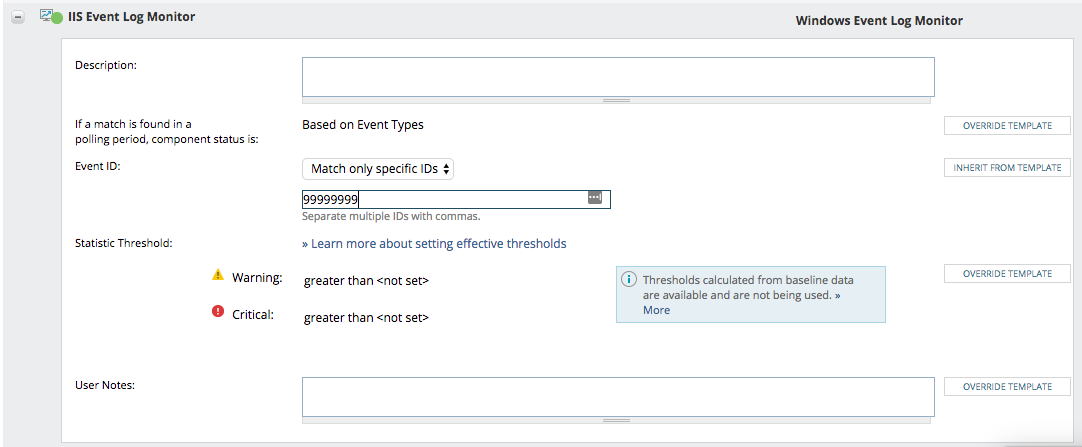Viewport: 1082px width, 447px height.
Task: Click the 'Statistic Threshold:' label
Action: 124,243
